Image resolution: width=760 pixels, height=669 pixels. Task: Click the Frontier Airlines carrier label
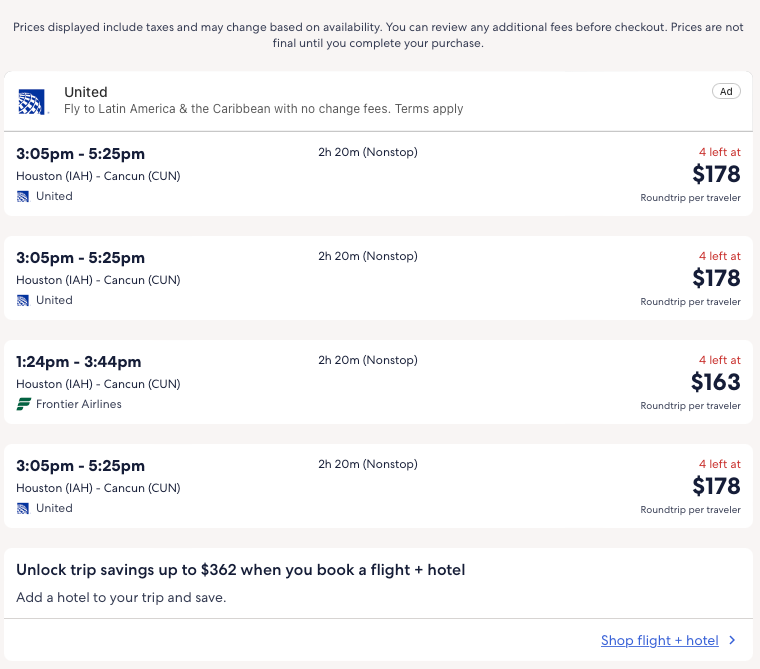click(79, 404)
